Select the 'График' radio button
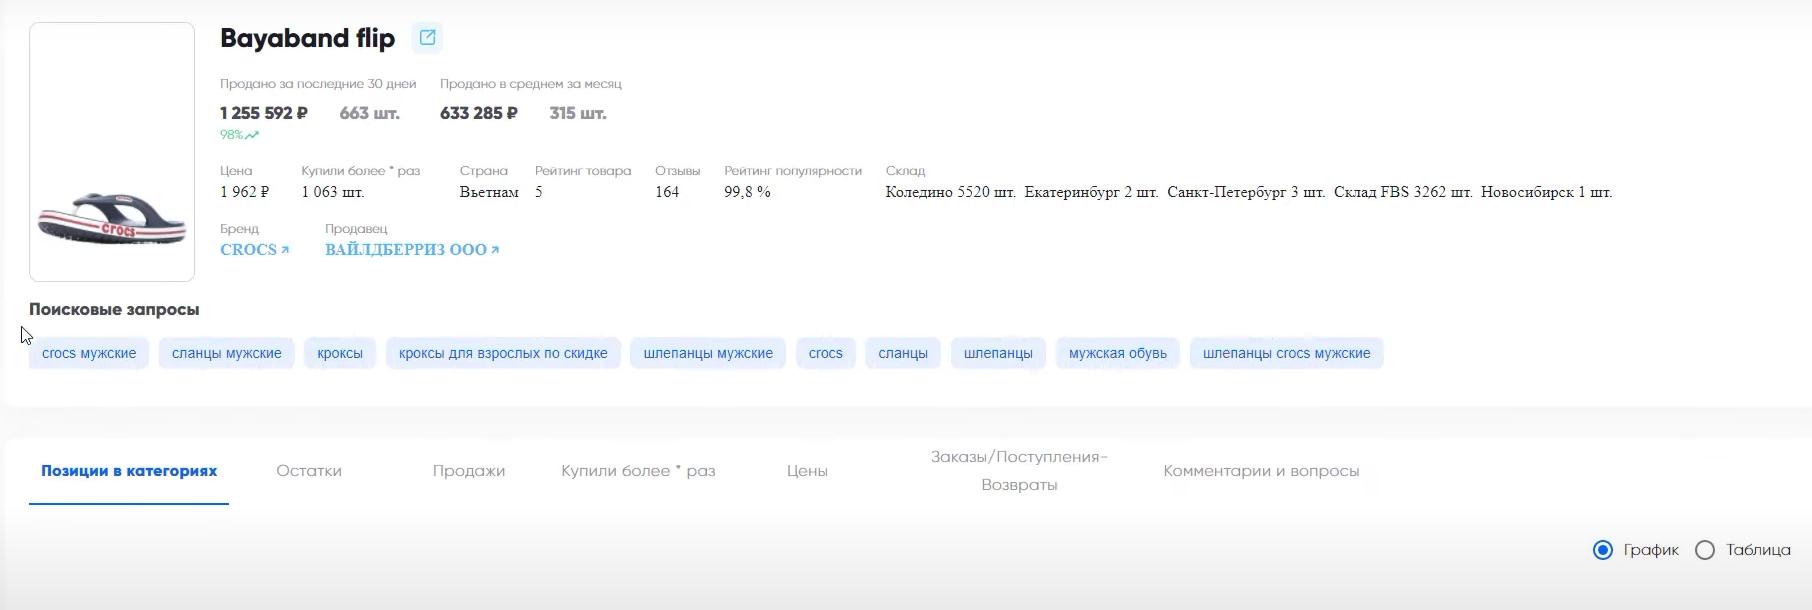 coord(1603,550)
